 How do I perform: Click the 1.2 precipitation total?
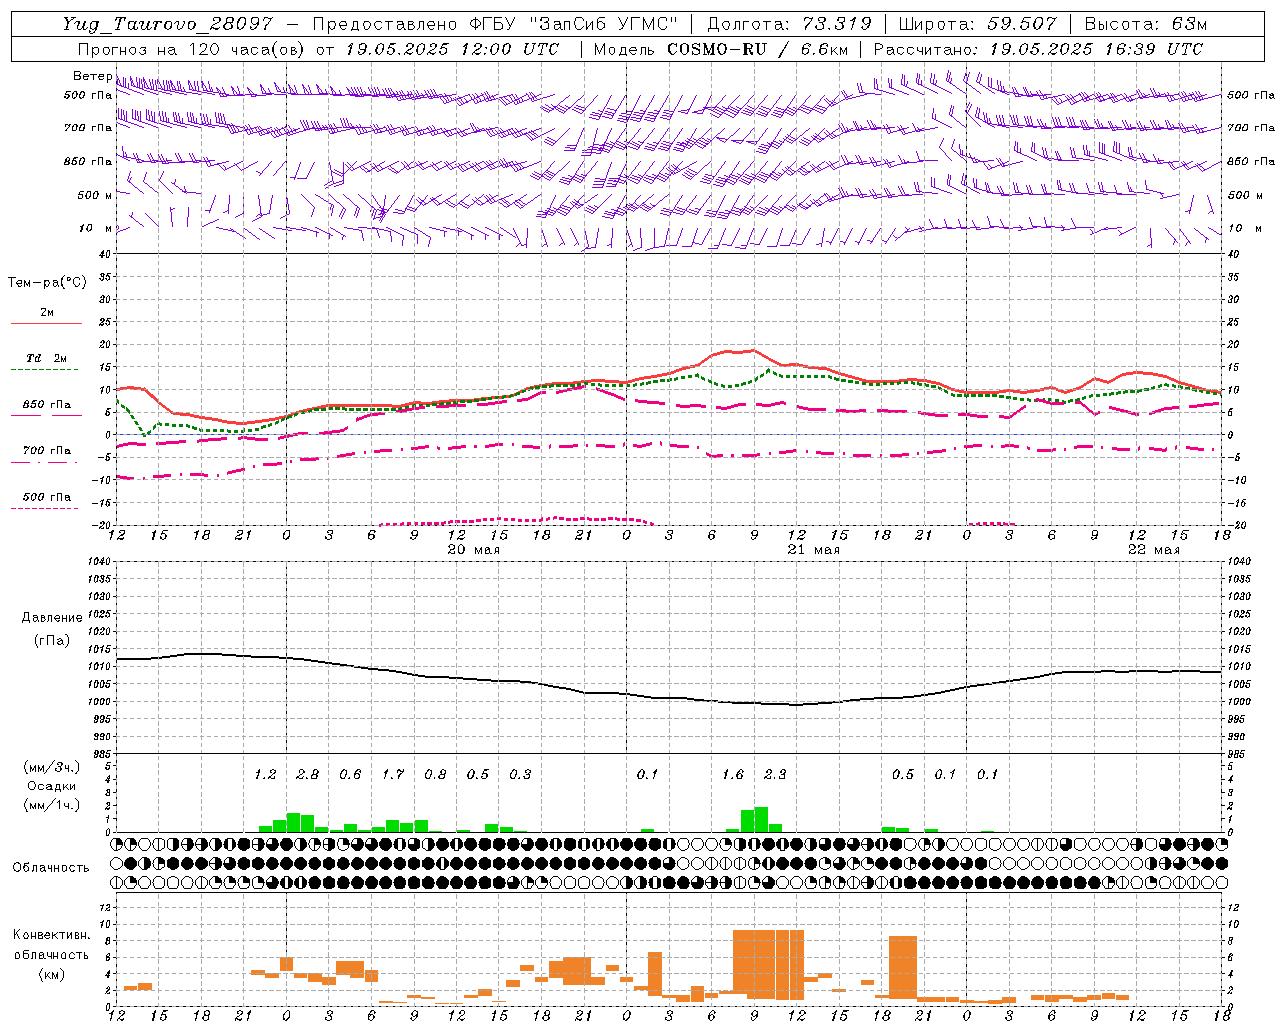(x=265, y=774)
